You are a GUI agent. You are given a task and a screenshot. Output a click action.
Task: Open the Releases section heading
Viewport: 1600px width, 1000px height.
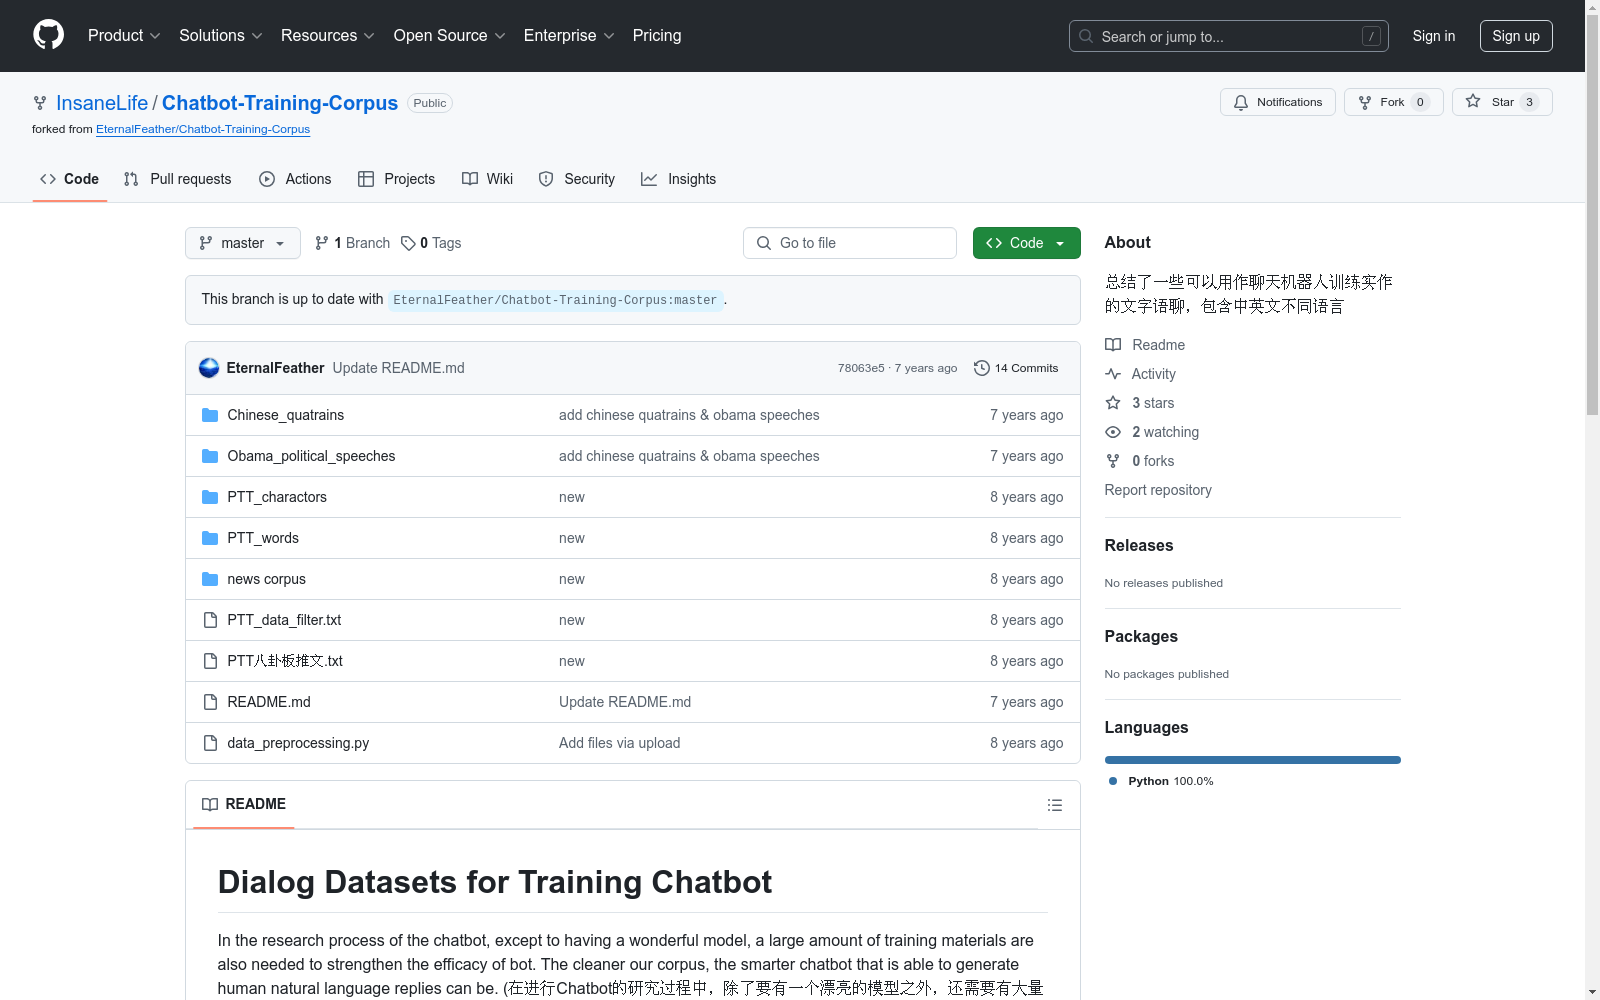pos(1139,545)
